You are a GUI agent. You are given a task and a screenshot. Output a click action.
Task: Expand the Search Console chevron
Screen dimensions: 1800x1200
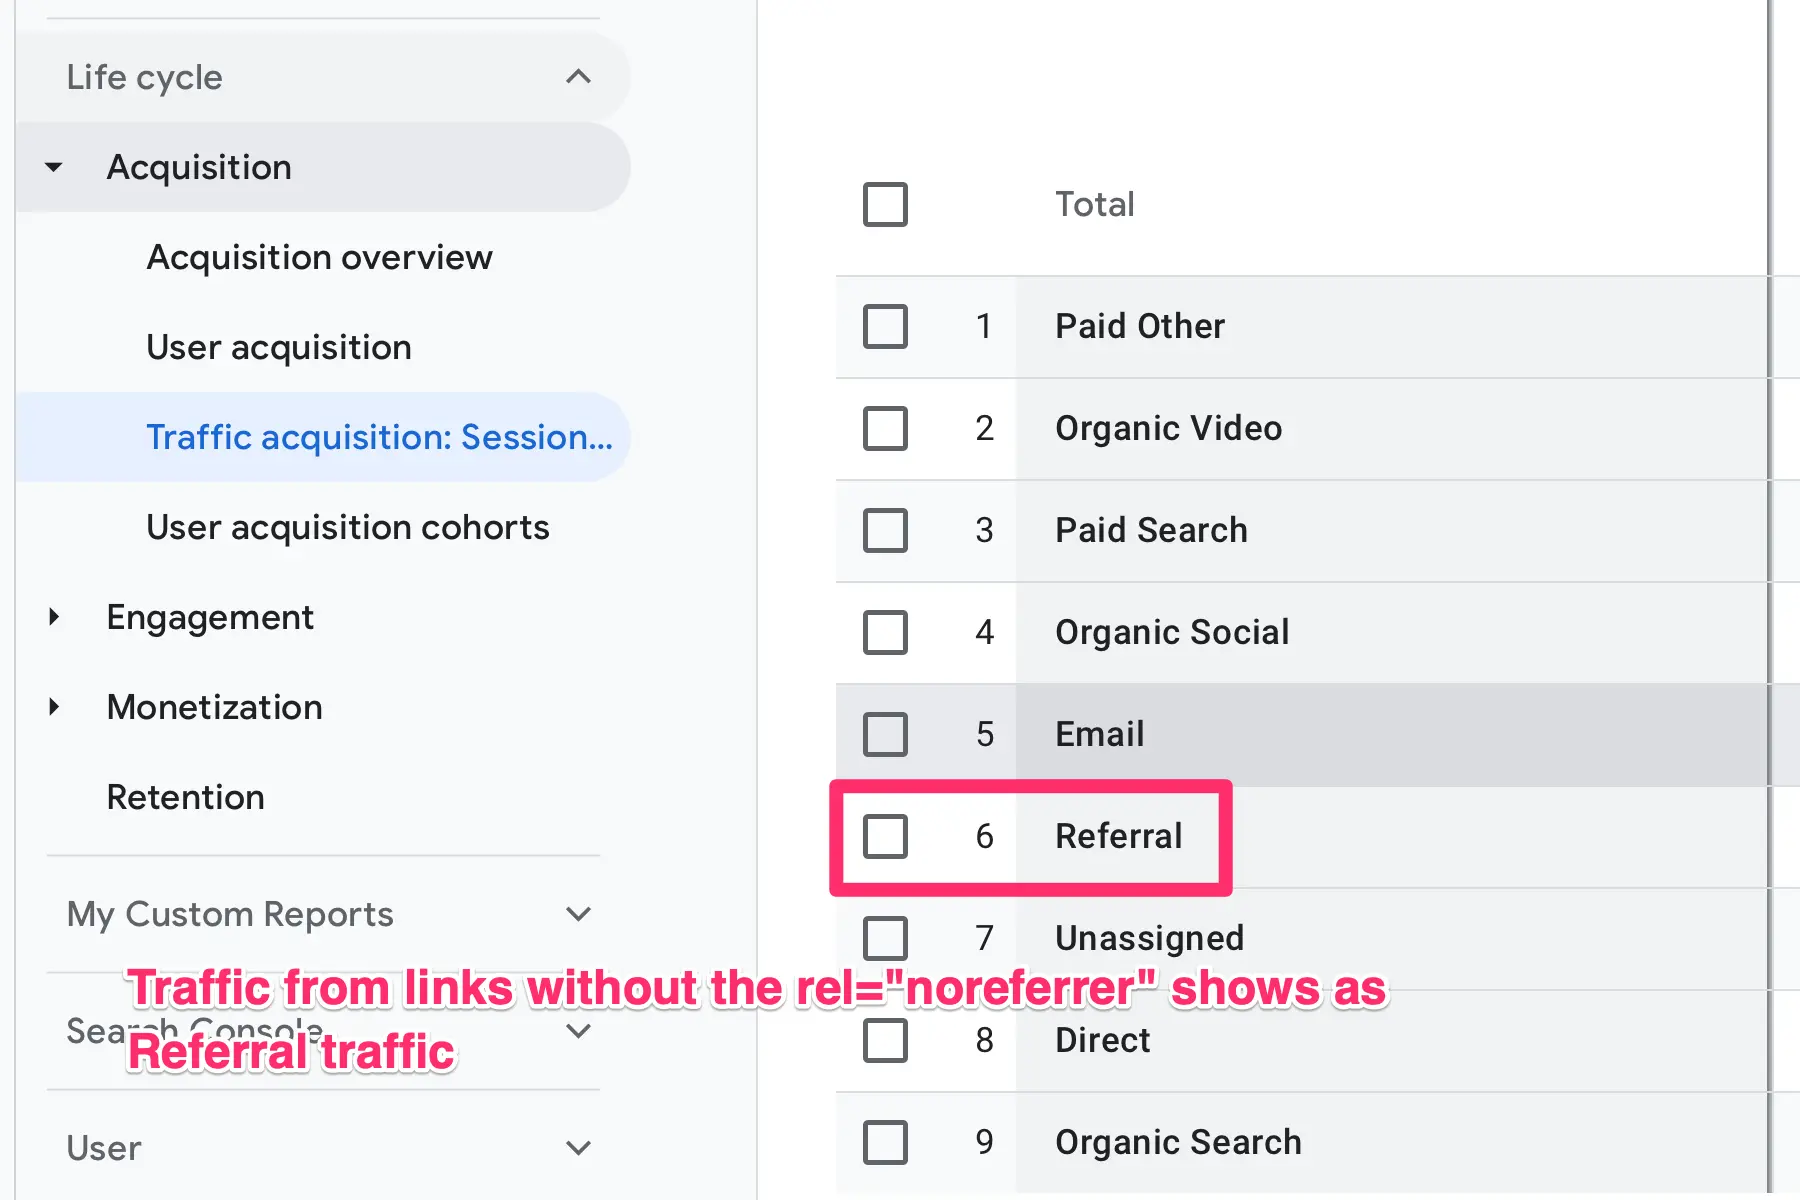click(578, 1031)
